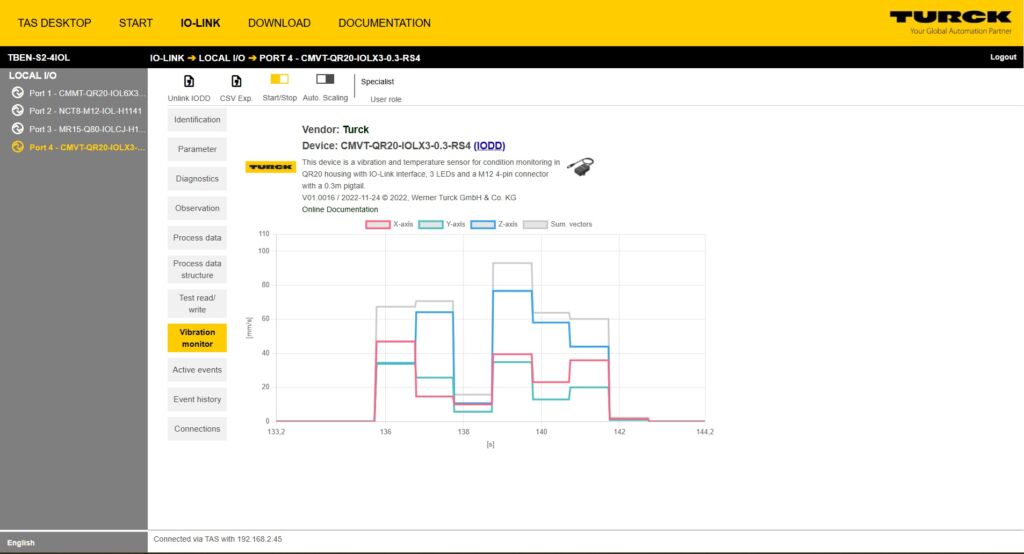Screen dimensions: 1024x554
Task: Click the Port 4 IO-Link icon
Action: point(17,148)
